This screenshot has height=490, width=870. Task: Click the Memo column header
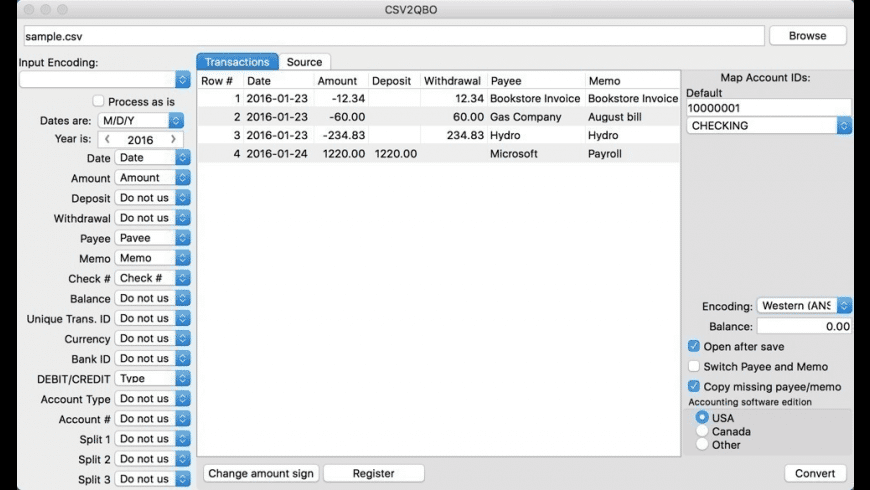tap(633, 80)
